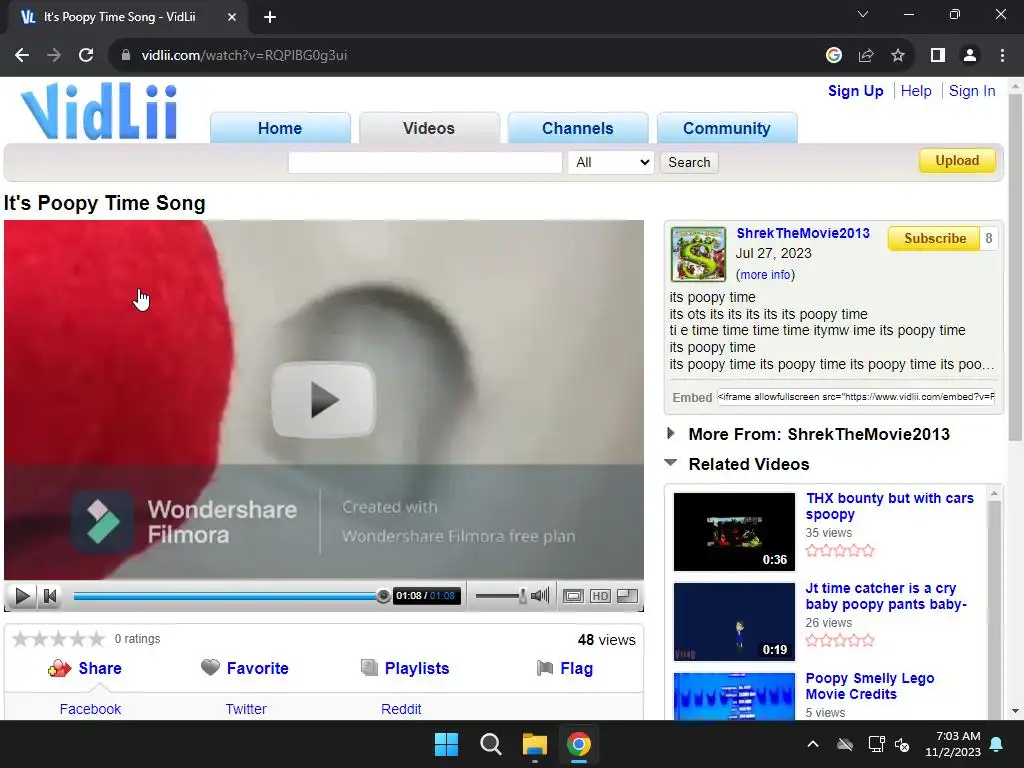This screenshot has height=768, width=1024.
Task: Select the Embed code field
Action: pos(856,396)
